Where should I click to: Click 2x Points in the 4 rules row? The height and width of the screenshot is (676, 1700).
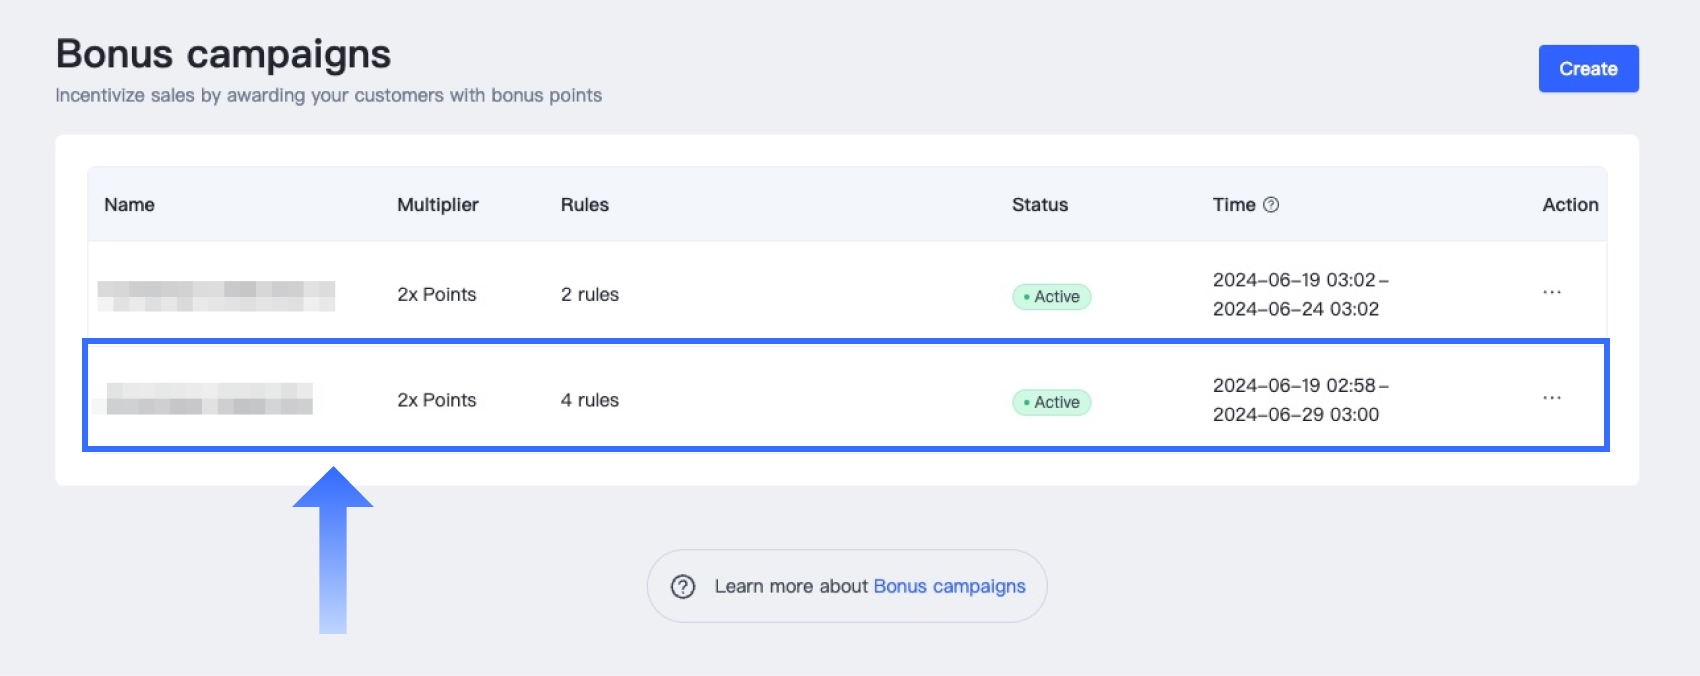click(437, 400)
